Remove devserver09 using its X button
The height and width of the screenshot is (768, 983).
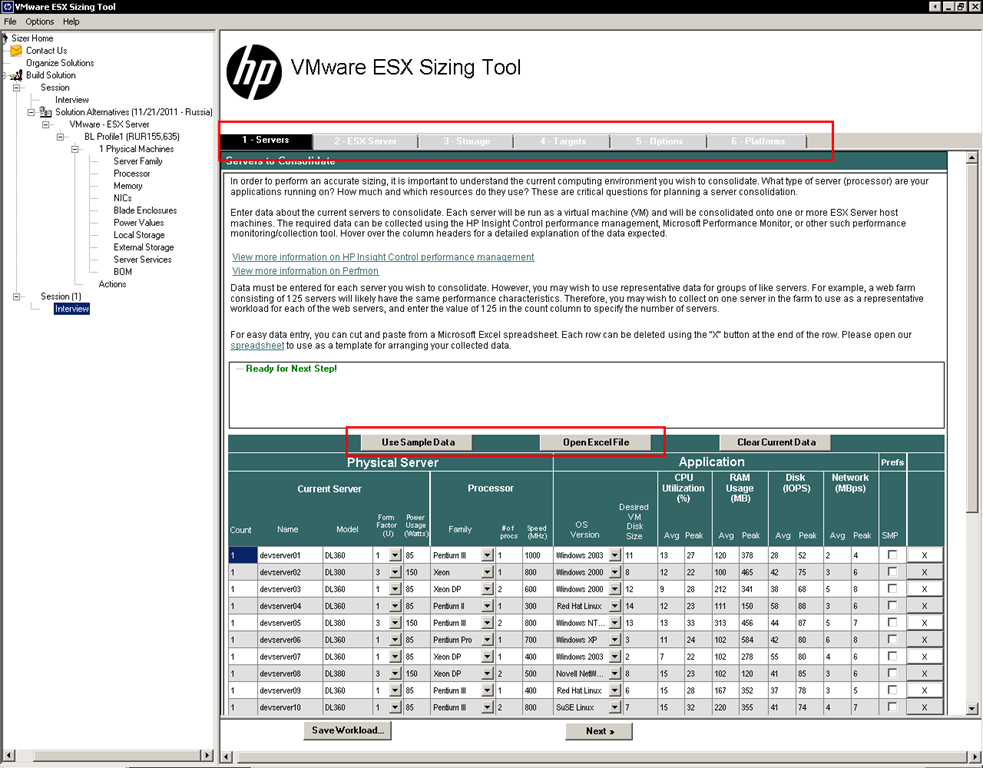(924, 691)
